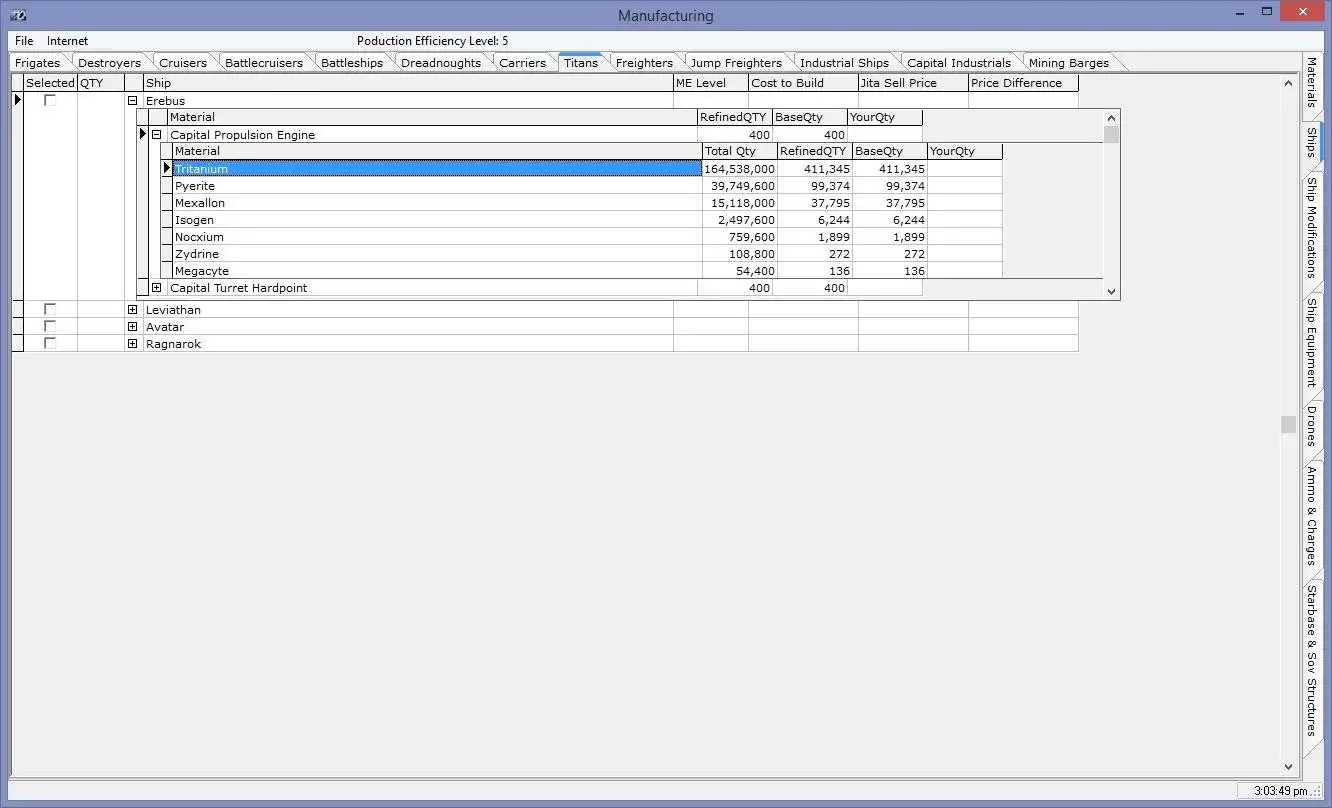Click the ME Level column header
The height and width of the screenshot is (808, 1332).
[x=711, y=83]
